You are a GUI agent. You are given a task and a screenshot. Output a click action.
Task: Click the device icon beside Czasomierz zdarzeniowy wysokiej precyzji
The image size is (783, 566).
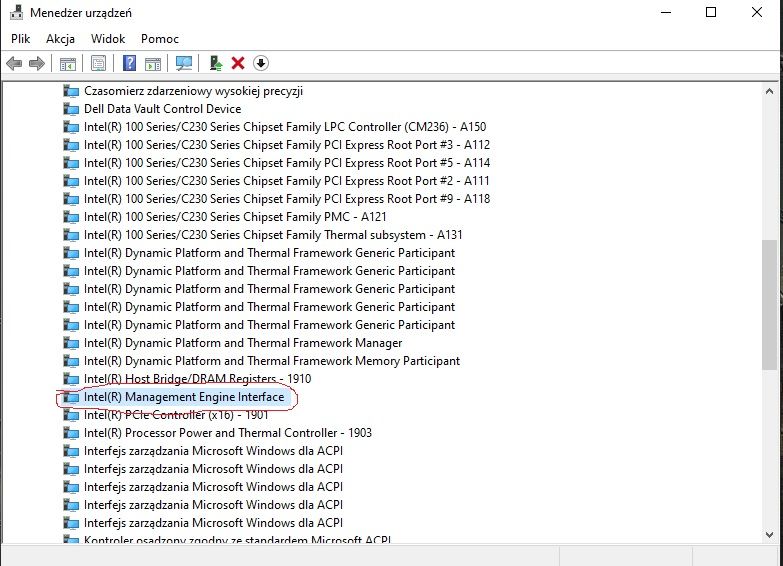point(71,91)
